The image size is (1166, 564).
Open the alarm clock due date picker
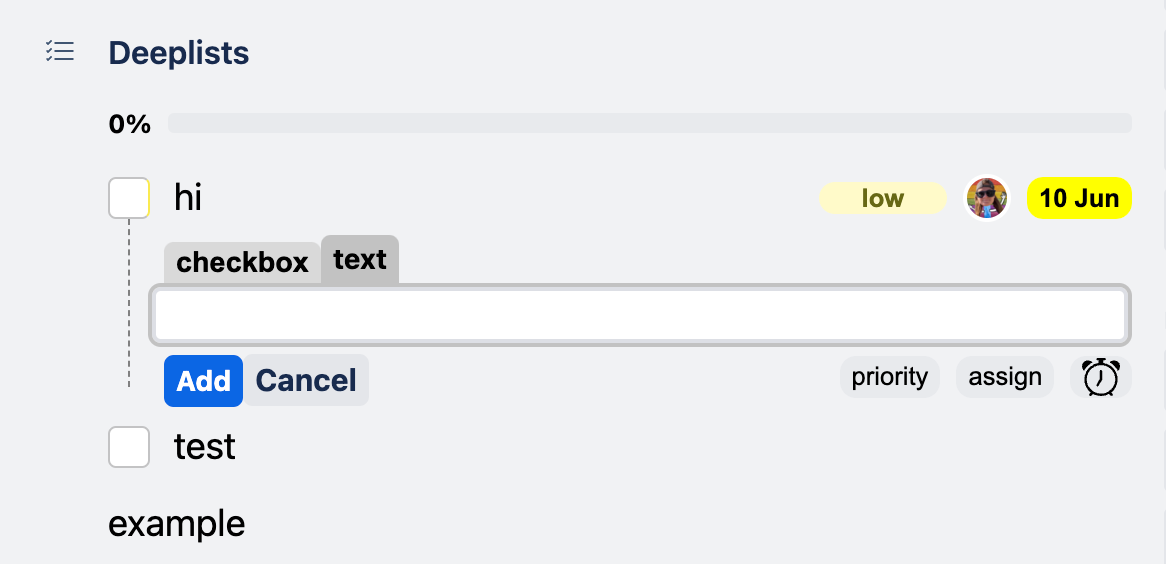(1100, 377)
